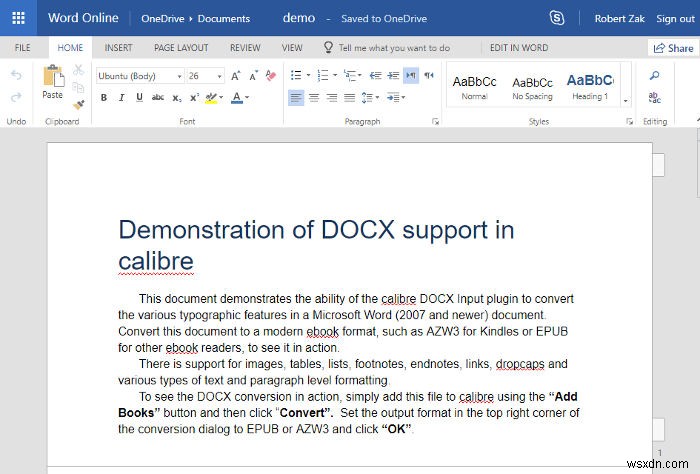Click the Decrease Indent icon
The height and width of the screenshot is (474, 700).
tap(375, 75)
